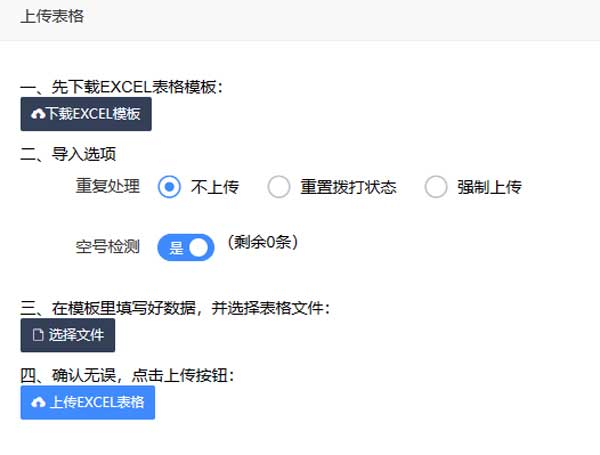Choose the 重置拨打状态 radio option
600x455 pixels.
(279, 187)
